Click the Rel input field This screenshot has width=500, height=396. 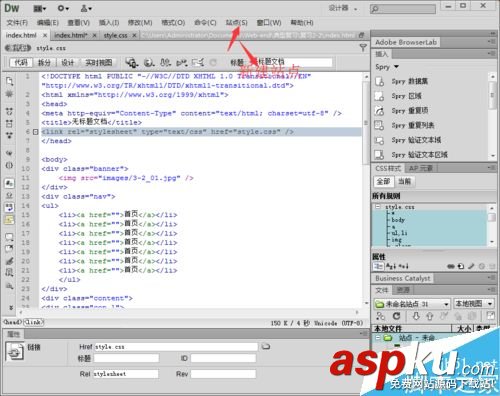click(126, 374)
